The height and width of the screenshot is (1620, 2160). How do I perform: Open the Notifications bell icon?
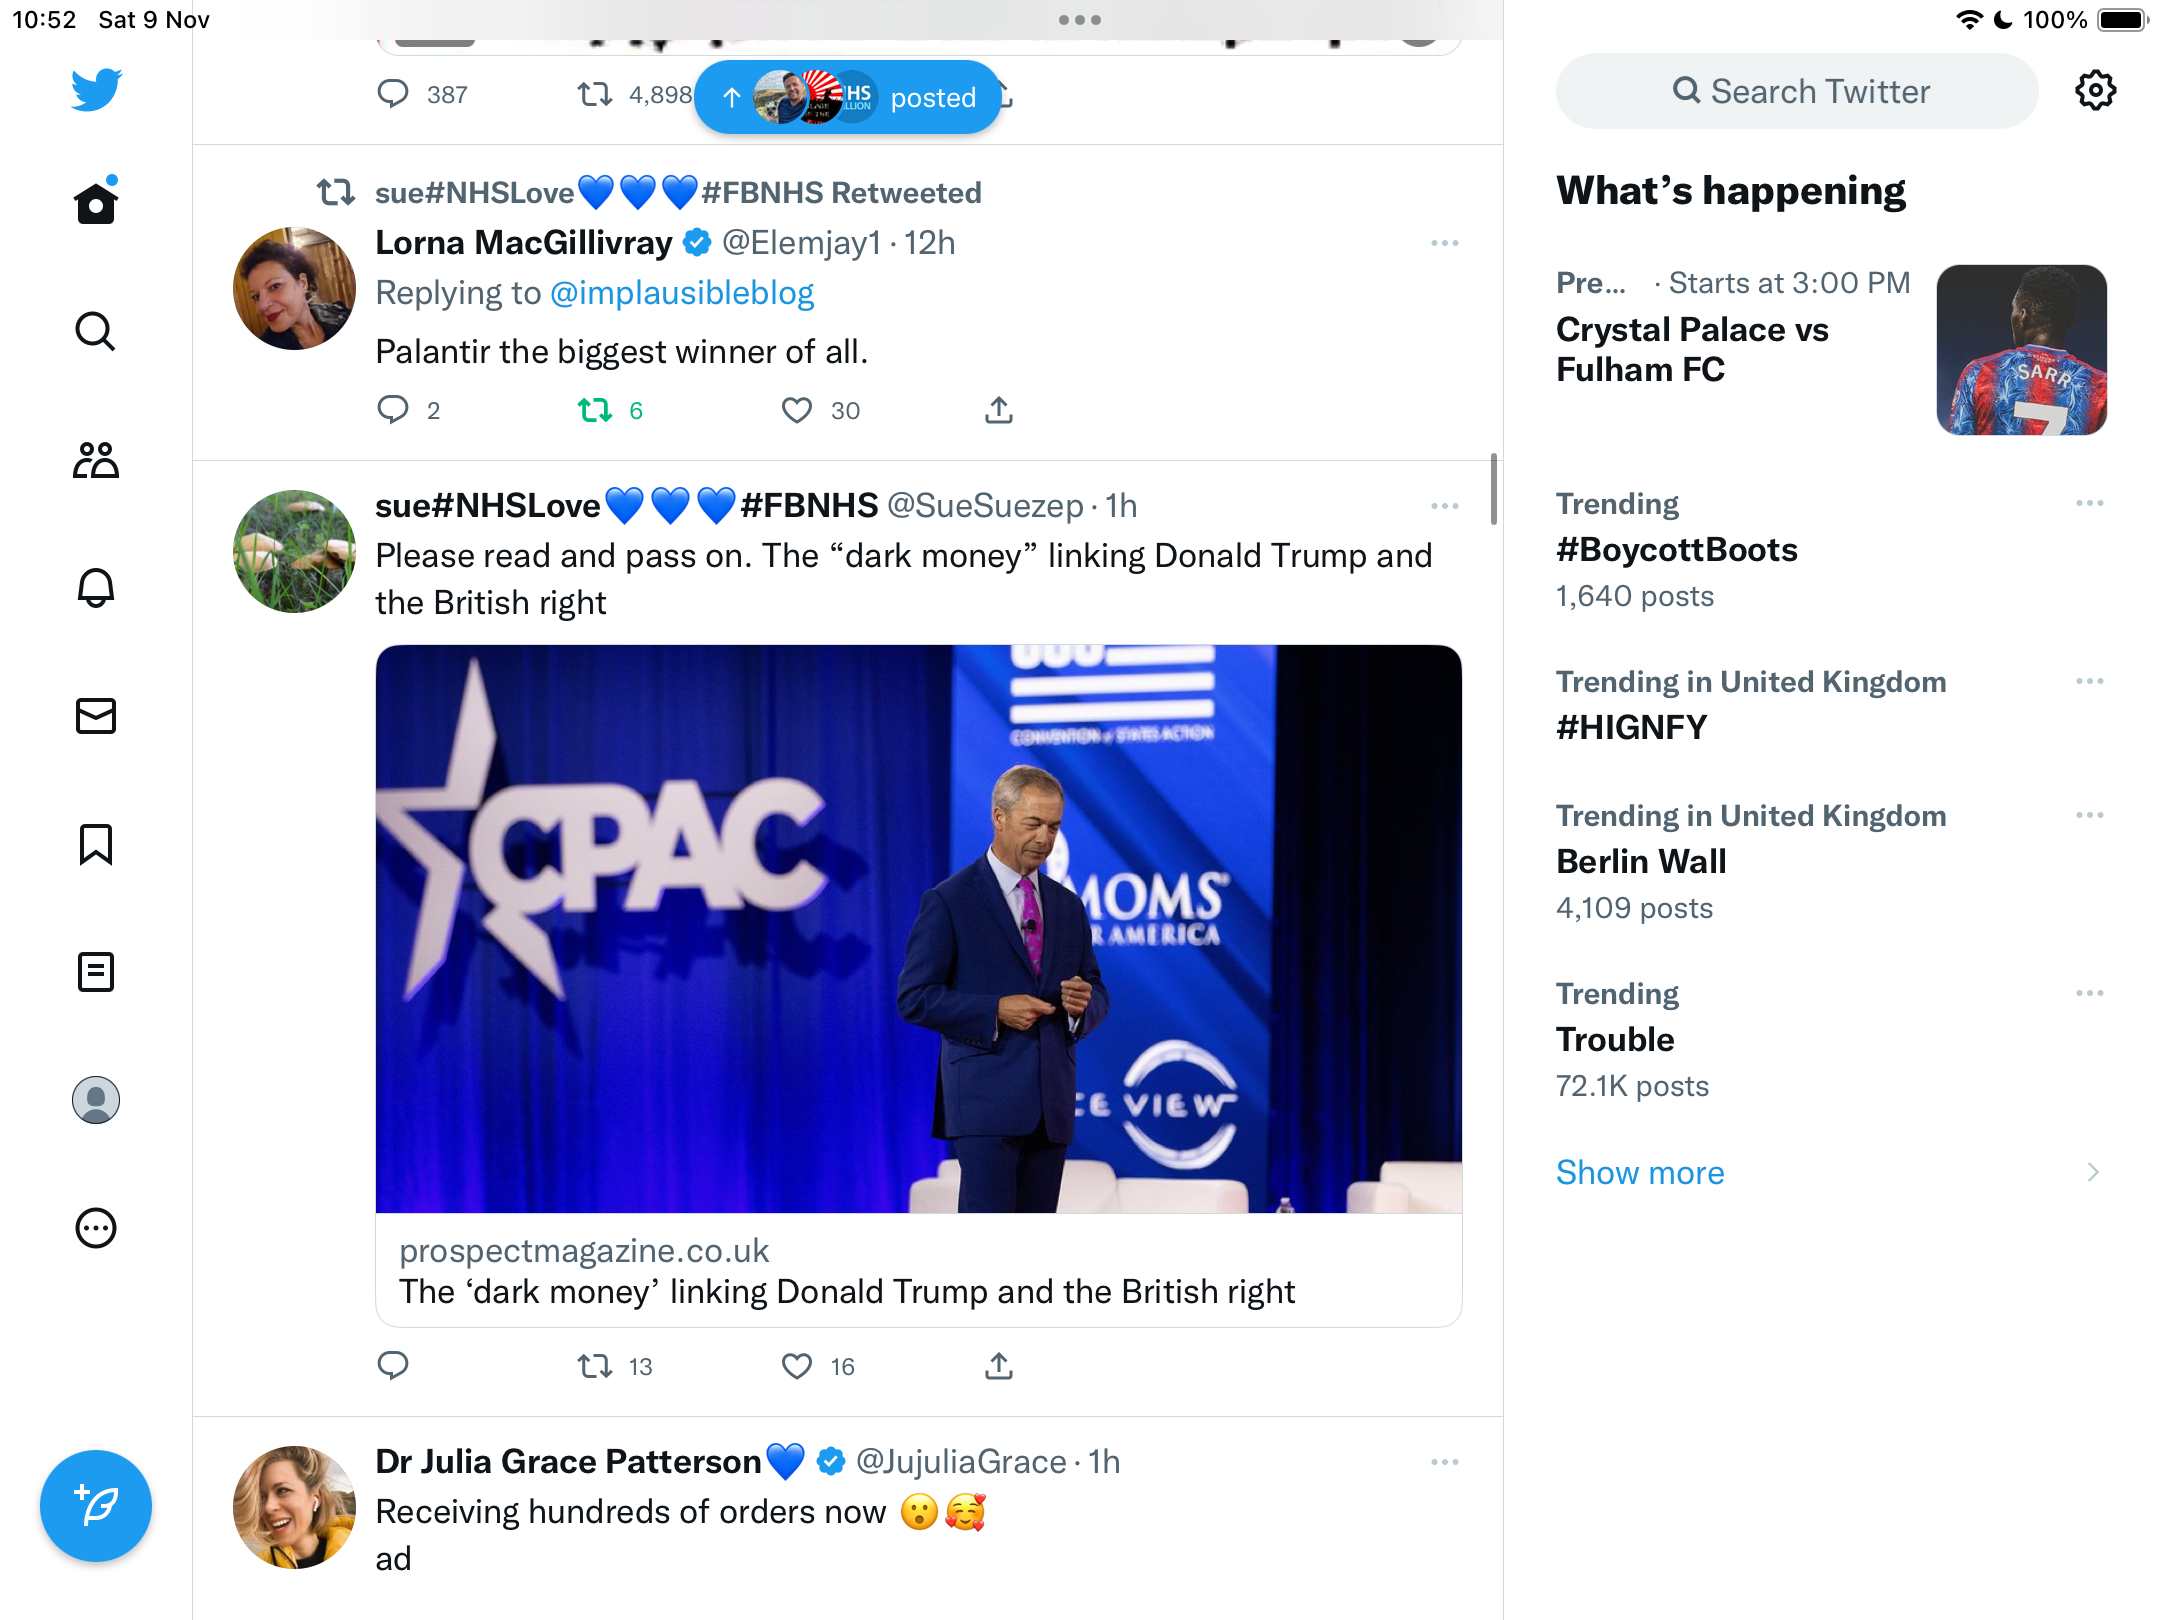[x=96, y=588]
